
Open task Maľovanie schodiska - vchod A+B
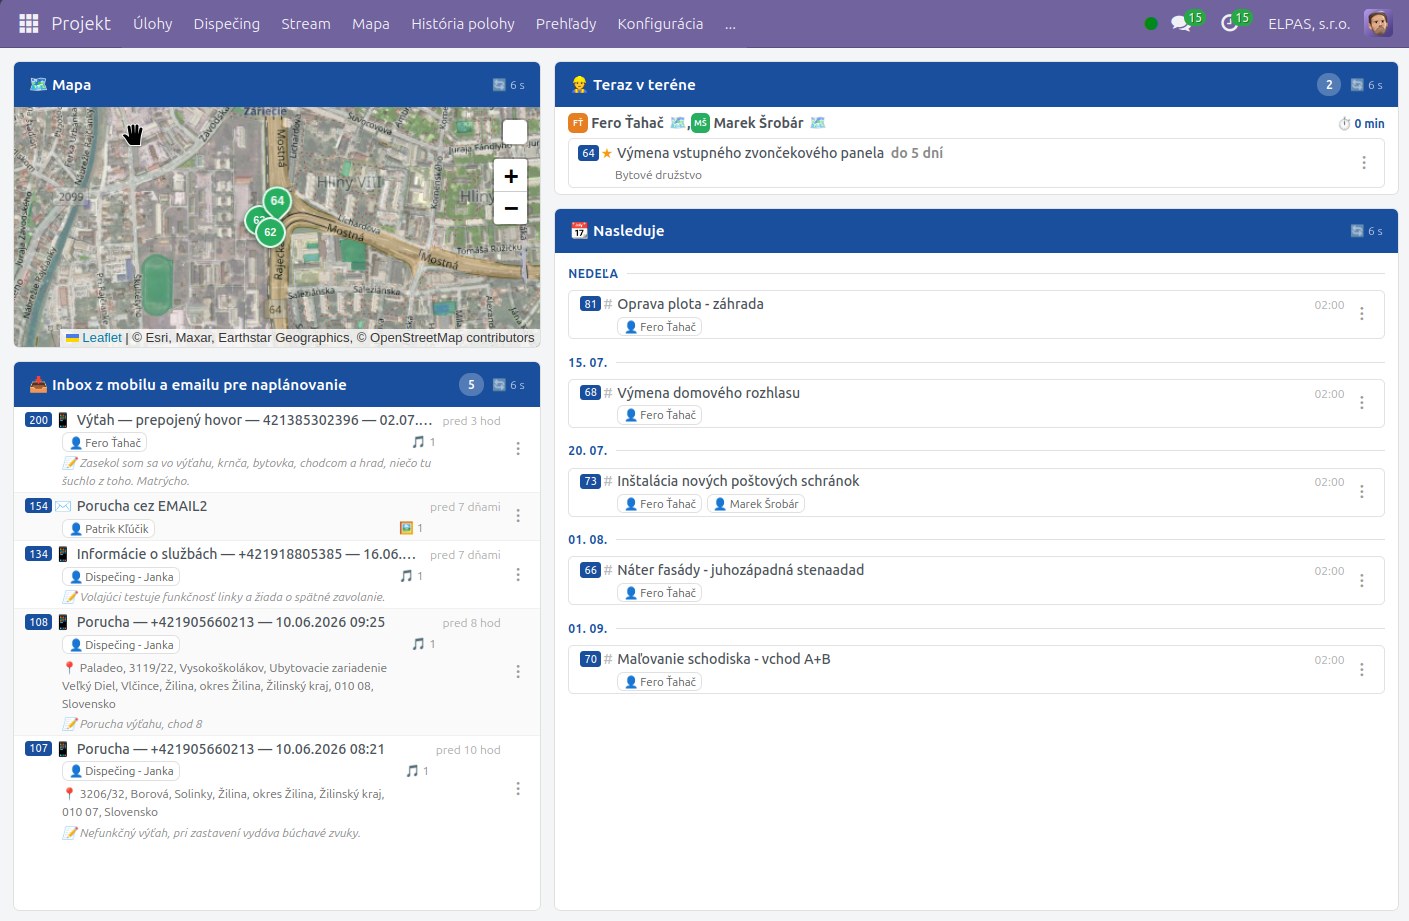point(724,659)
